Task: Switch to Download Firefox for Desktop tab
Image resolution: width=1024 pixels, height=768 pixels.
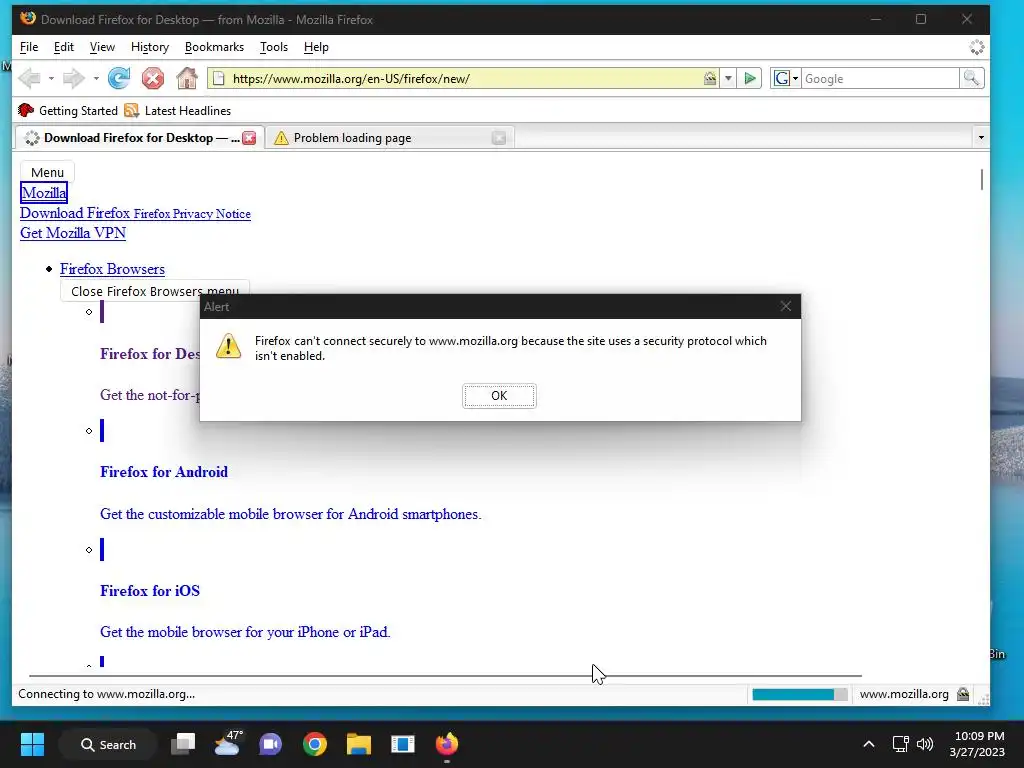Action: [140, 138]
